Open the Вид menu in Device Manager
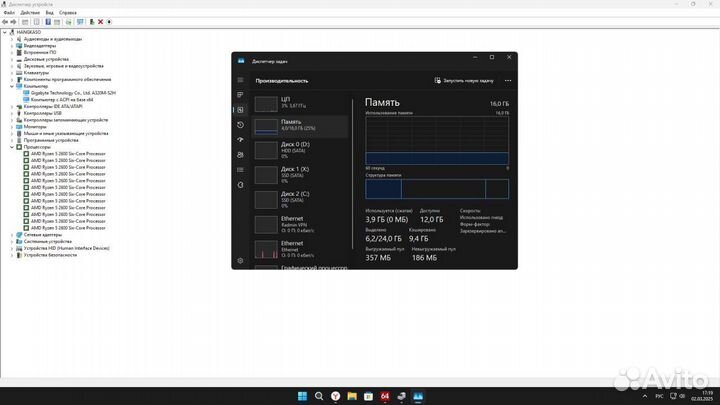Screen dimensions: 720x405 (x=50, y=13)
